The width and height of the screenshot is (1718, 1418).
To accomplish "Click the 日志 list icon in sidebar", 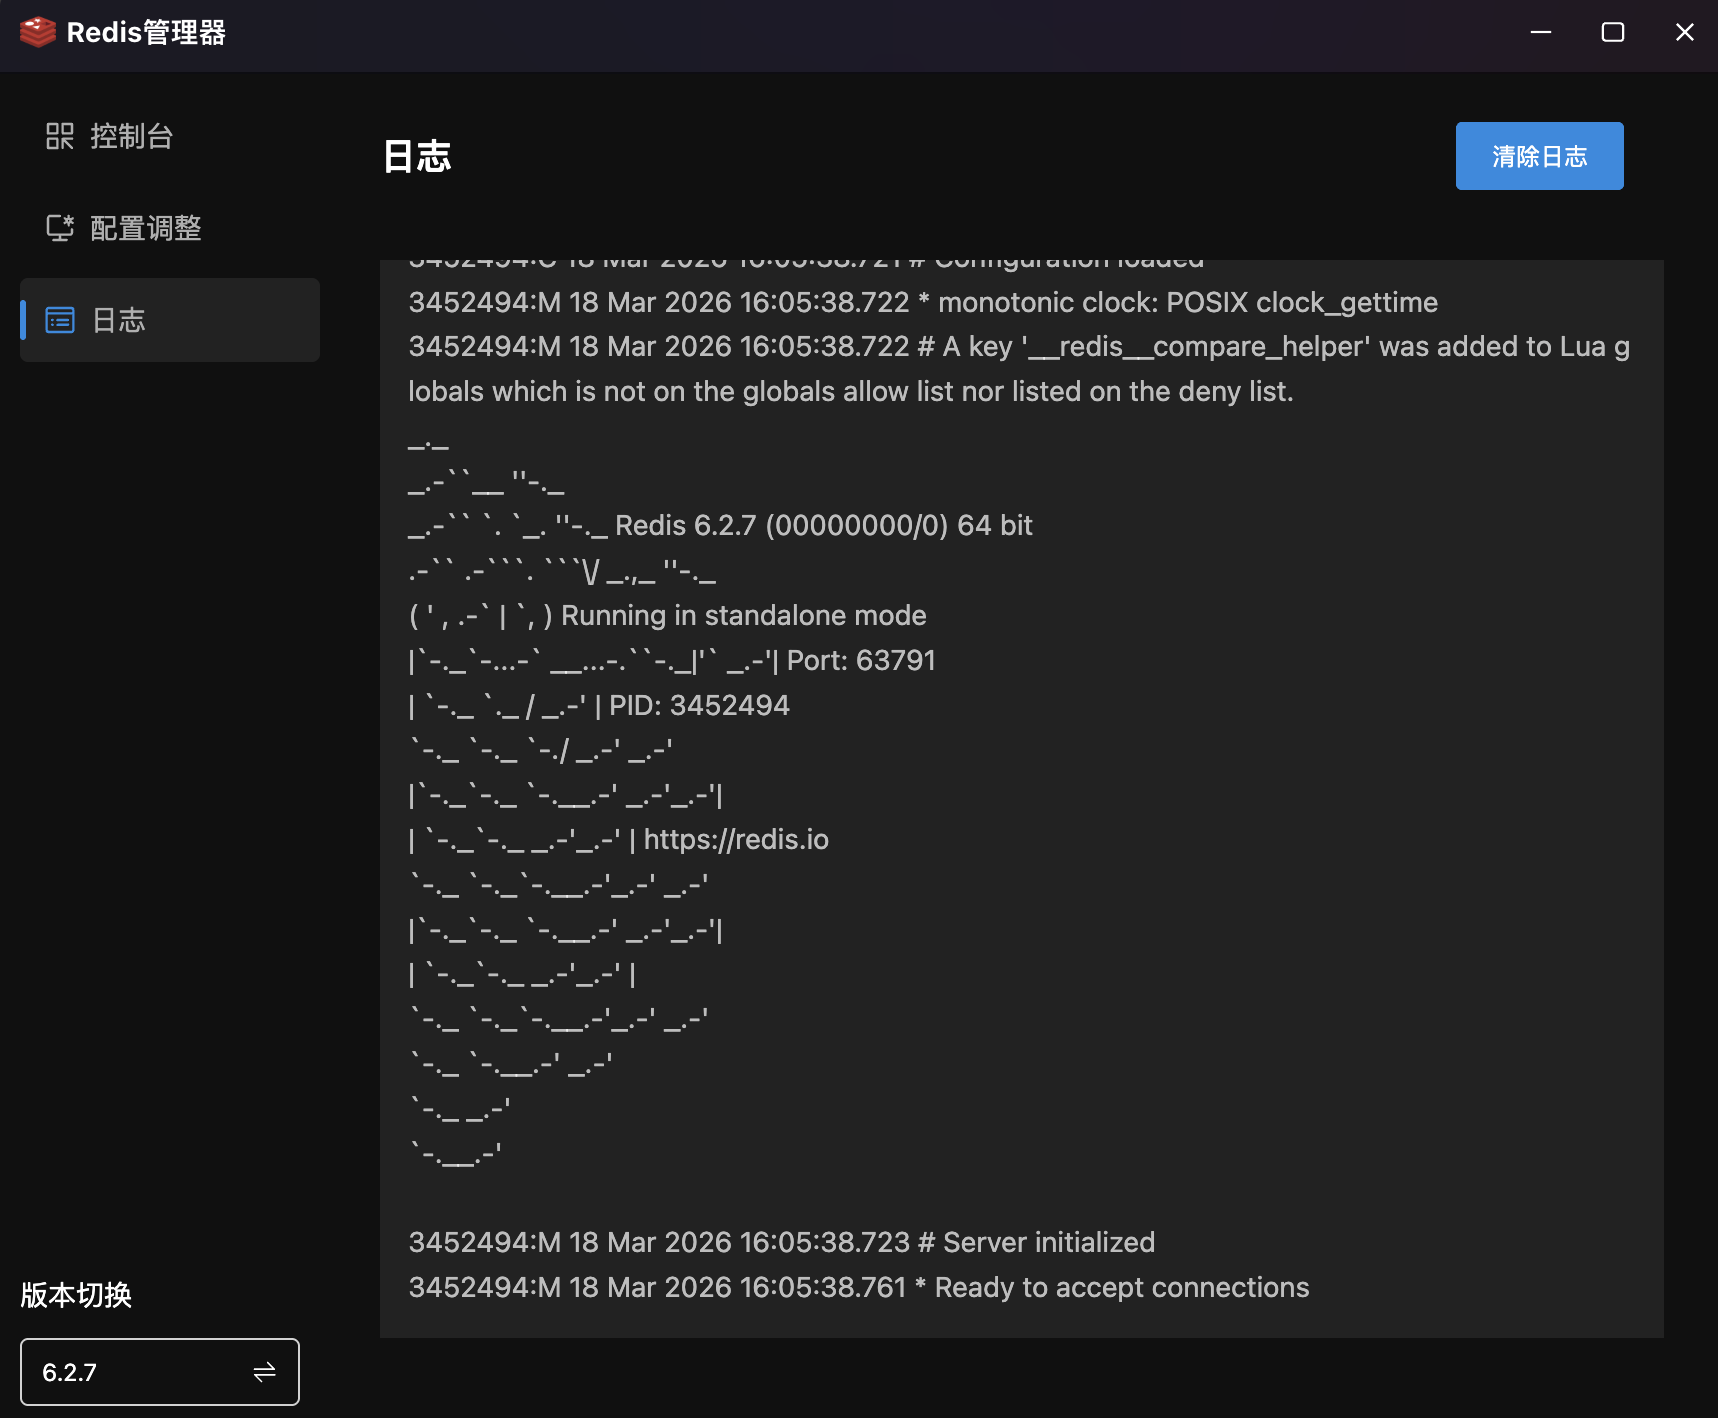I will tap(60, 320).
